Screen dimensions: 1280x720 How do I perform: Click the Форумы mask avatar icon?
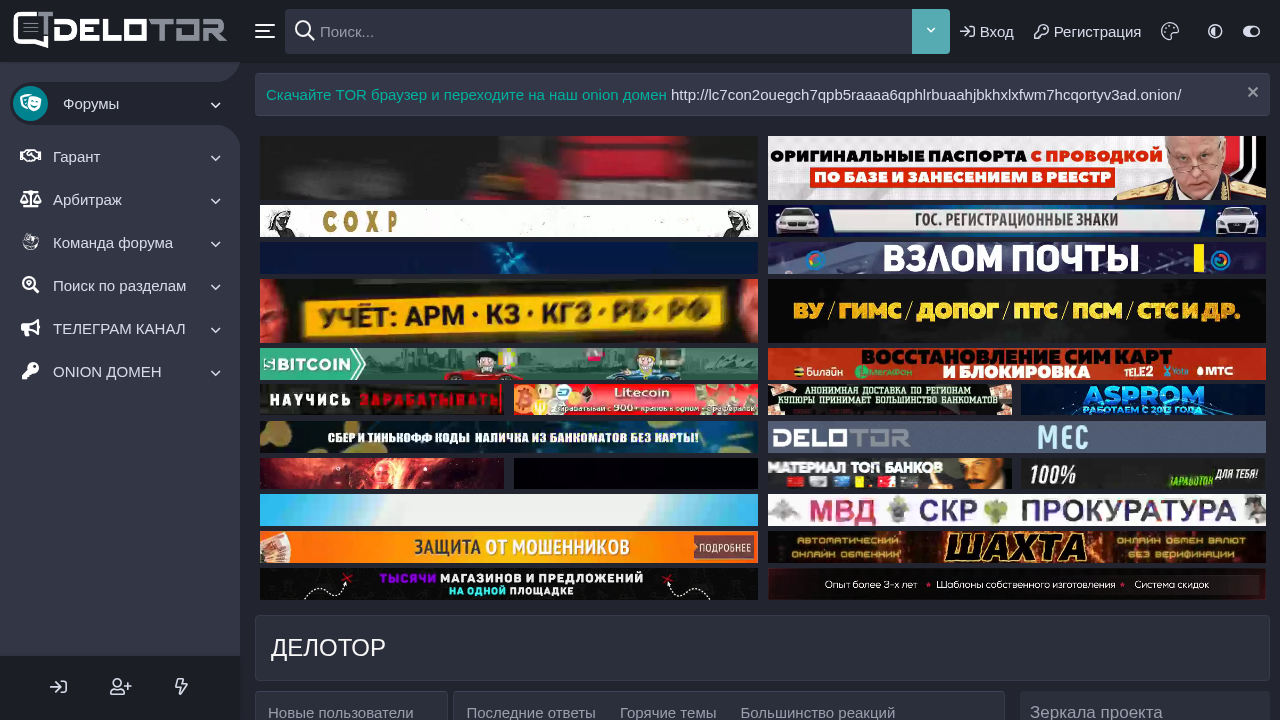click(x=30, y=103)
